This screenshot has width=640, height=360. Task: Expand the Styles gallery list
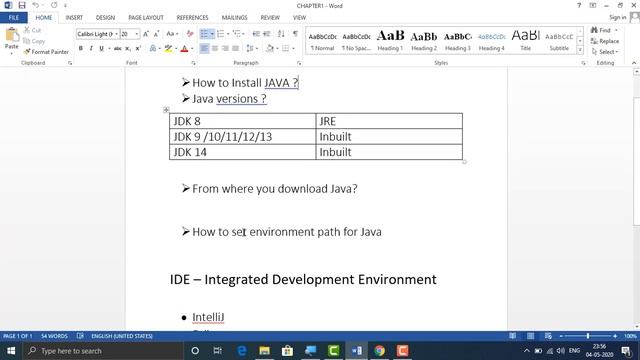580,50
